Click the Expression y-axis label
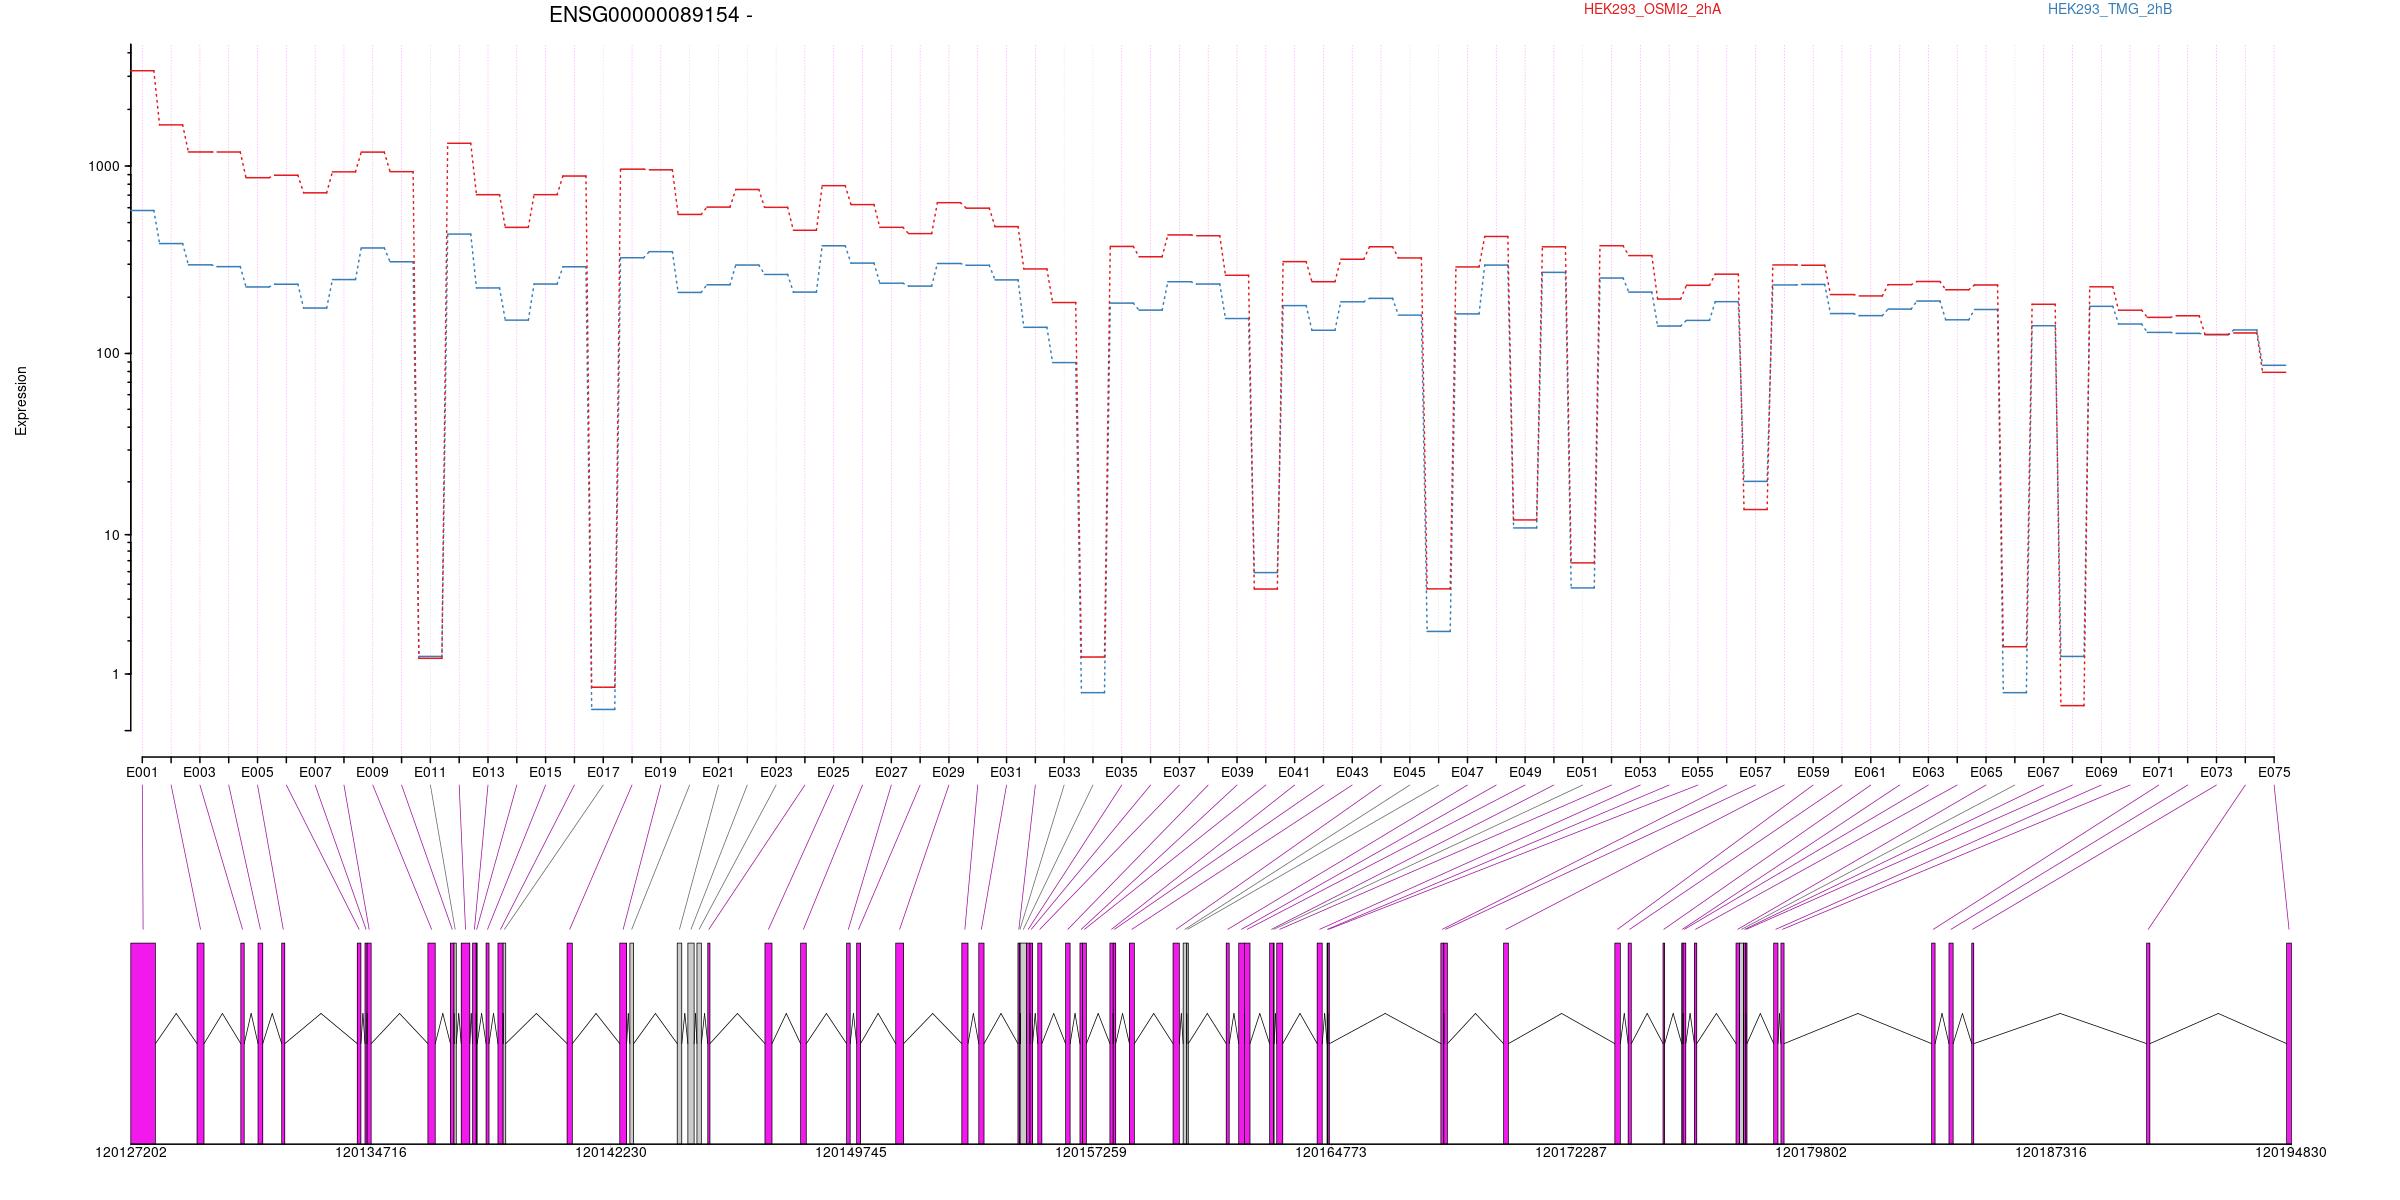 click(21, 401)
